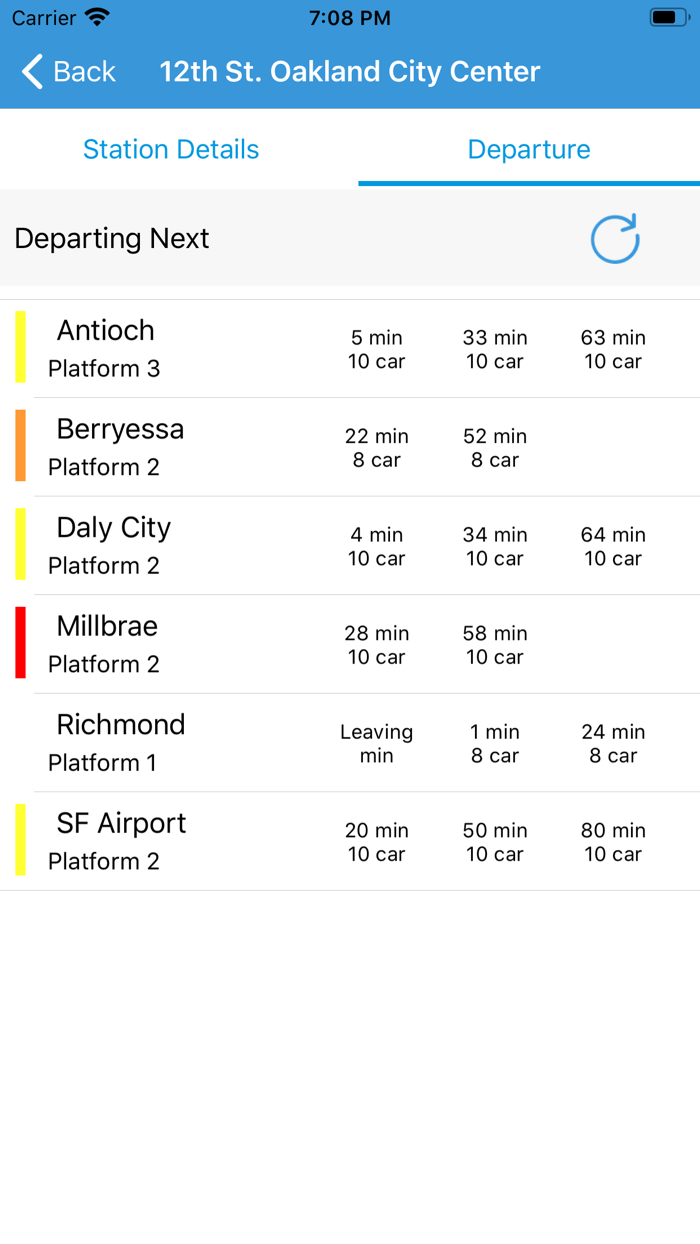Click the Richmond train Leaving indicator
The width and height of the screenshot is (700, 1244).
click(x=376, y=742)
